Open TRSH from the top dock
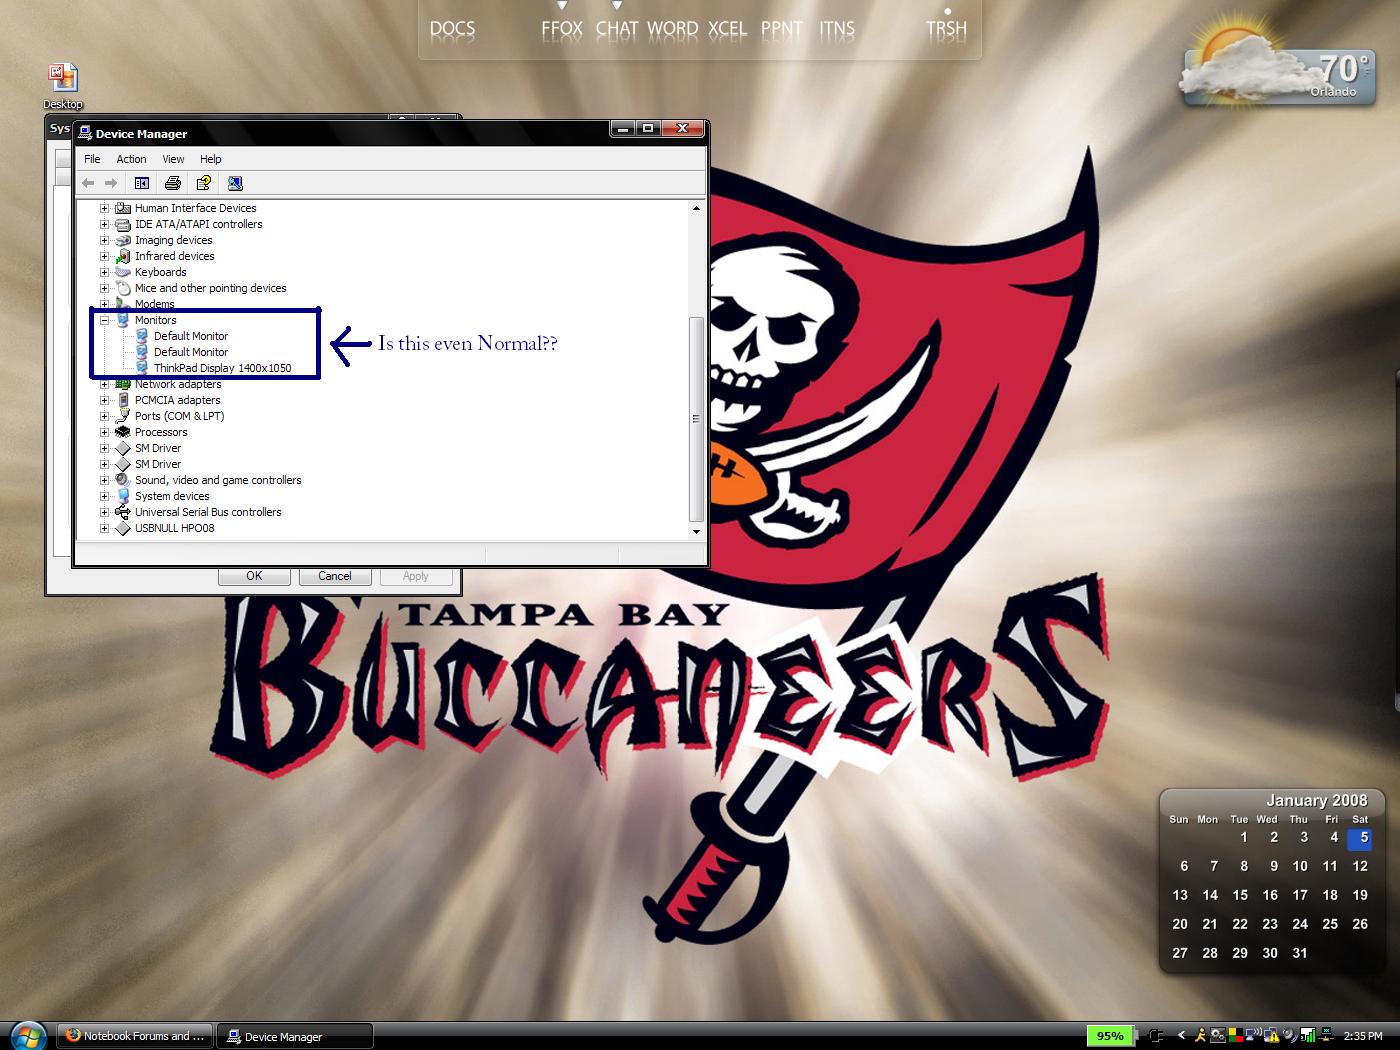1400x1050 pixels. 946,29
